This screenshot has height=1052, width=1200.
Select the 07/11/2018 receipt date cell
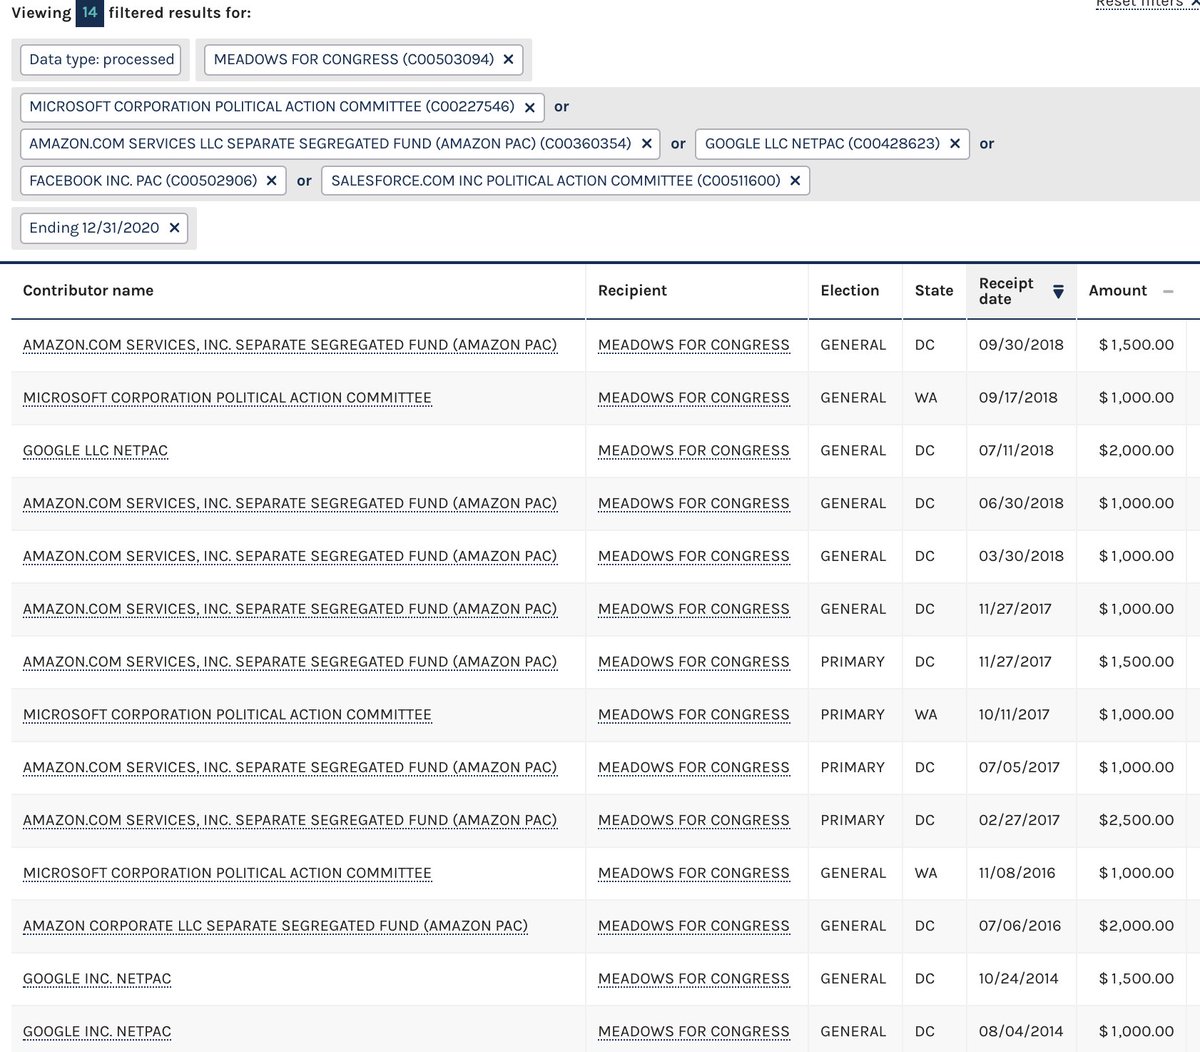pos(1016,451)
